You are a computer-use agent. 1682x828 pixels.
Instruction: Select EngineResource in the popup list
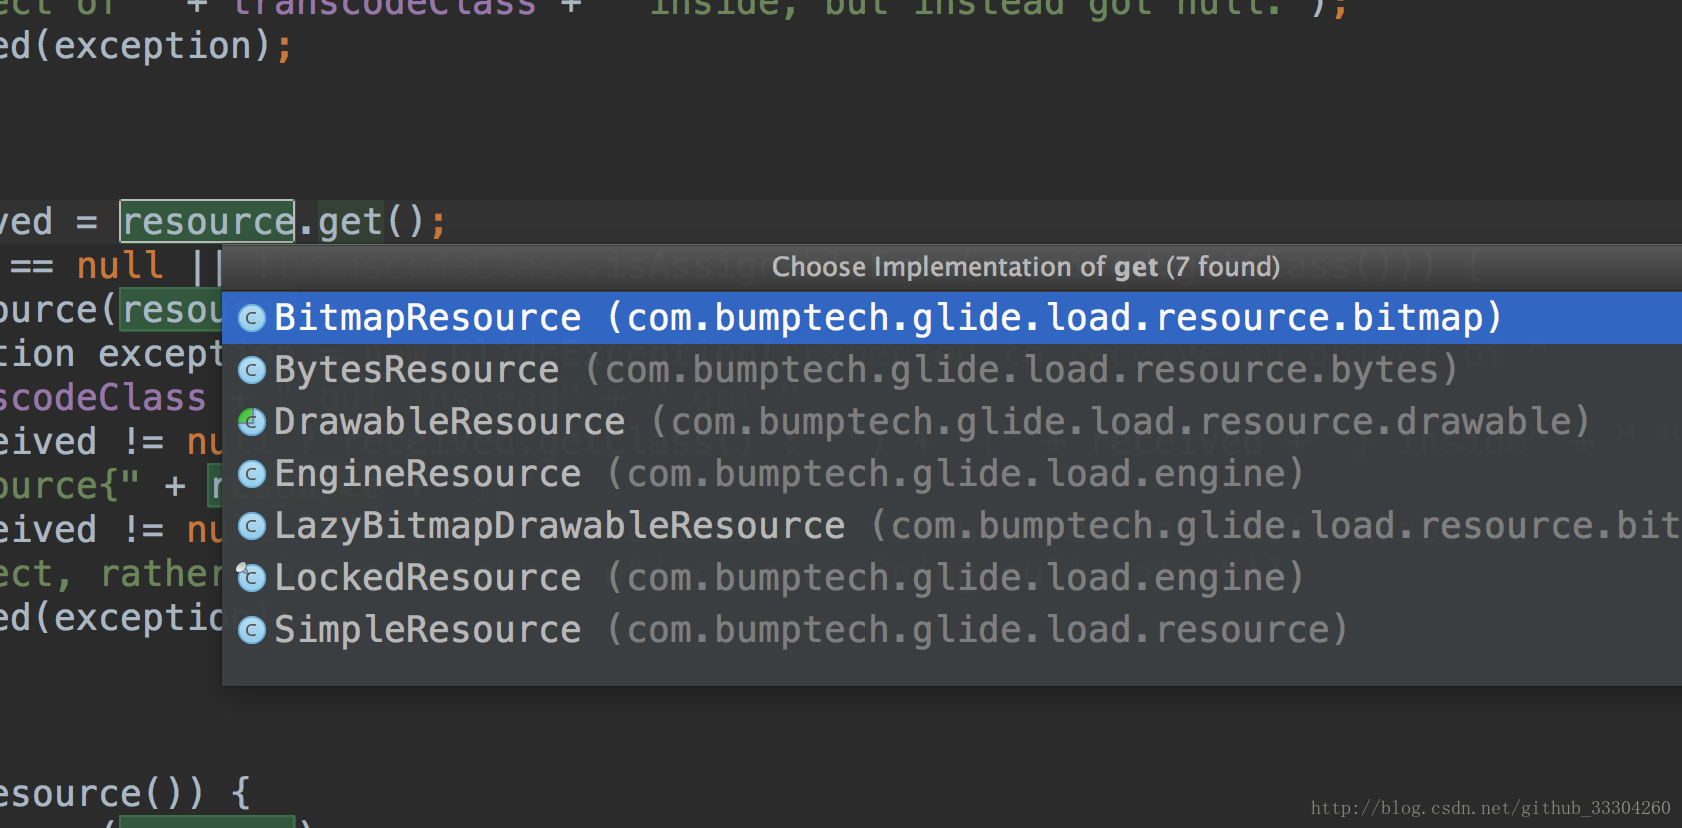(x=427, y=474)
